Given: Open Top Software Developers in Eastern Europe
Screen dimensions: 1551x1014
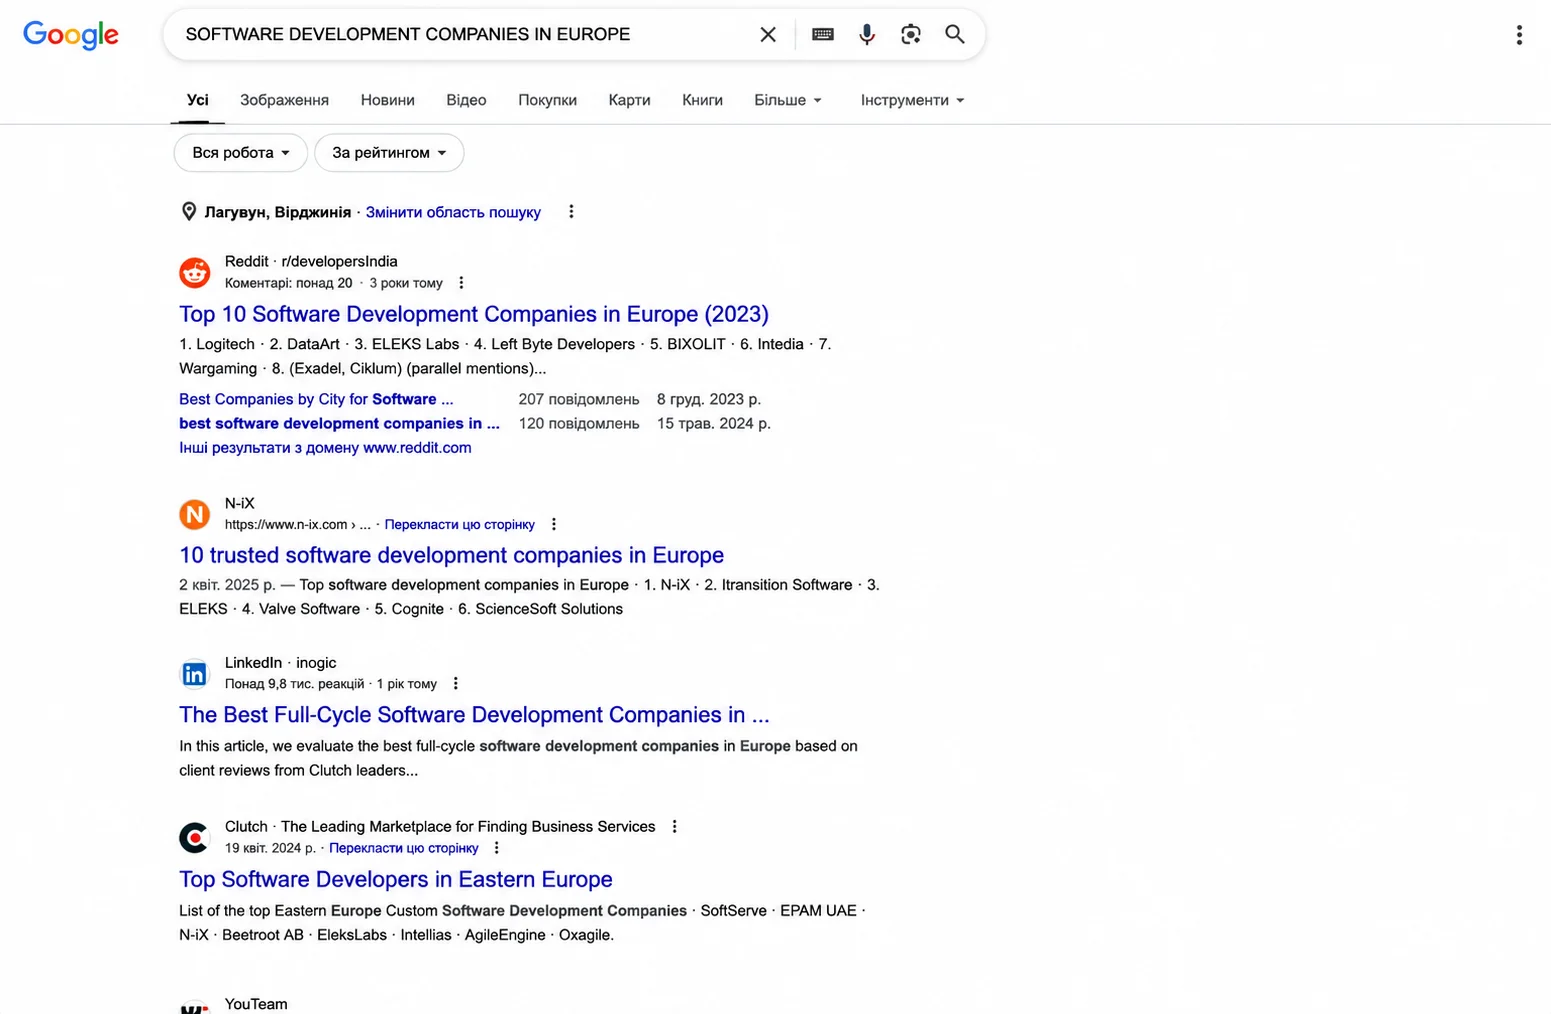Looking at the screenshot, I should click(396, 879).
